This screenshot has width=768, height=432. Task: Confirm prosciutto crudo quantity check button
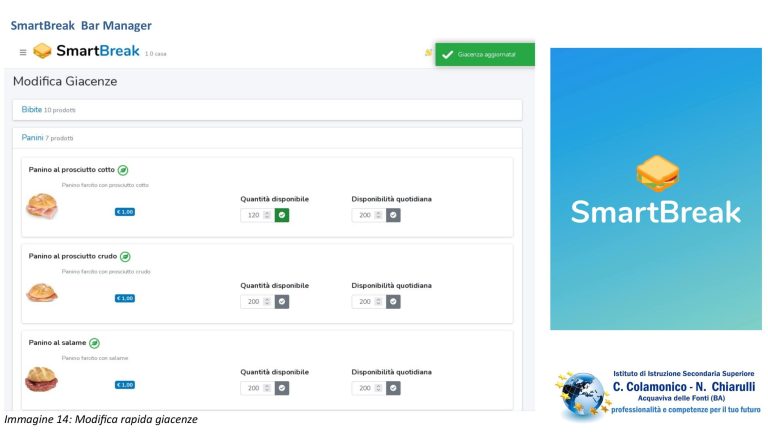(282, 302)
